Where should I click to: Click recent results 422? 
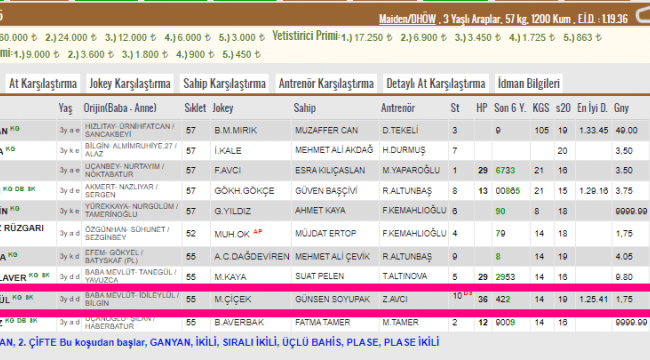503,299
